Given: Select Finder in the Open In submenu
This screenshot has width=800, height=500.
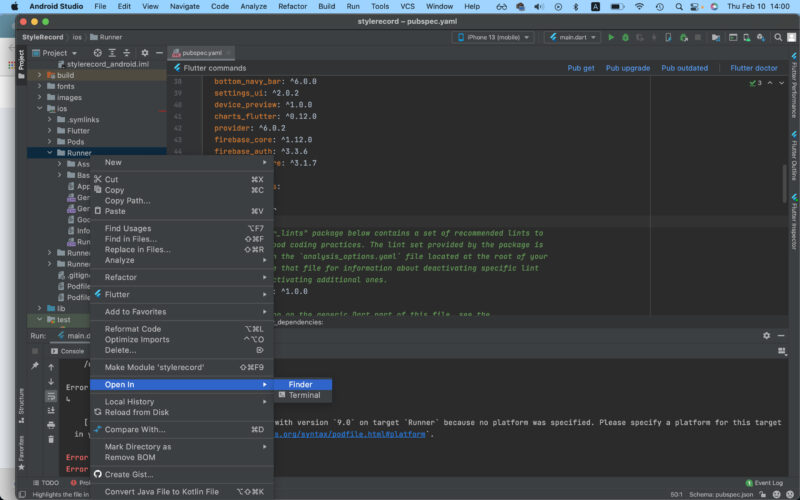Looking at the screenshot, I should point(303,384).
